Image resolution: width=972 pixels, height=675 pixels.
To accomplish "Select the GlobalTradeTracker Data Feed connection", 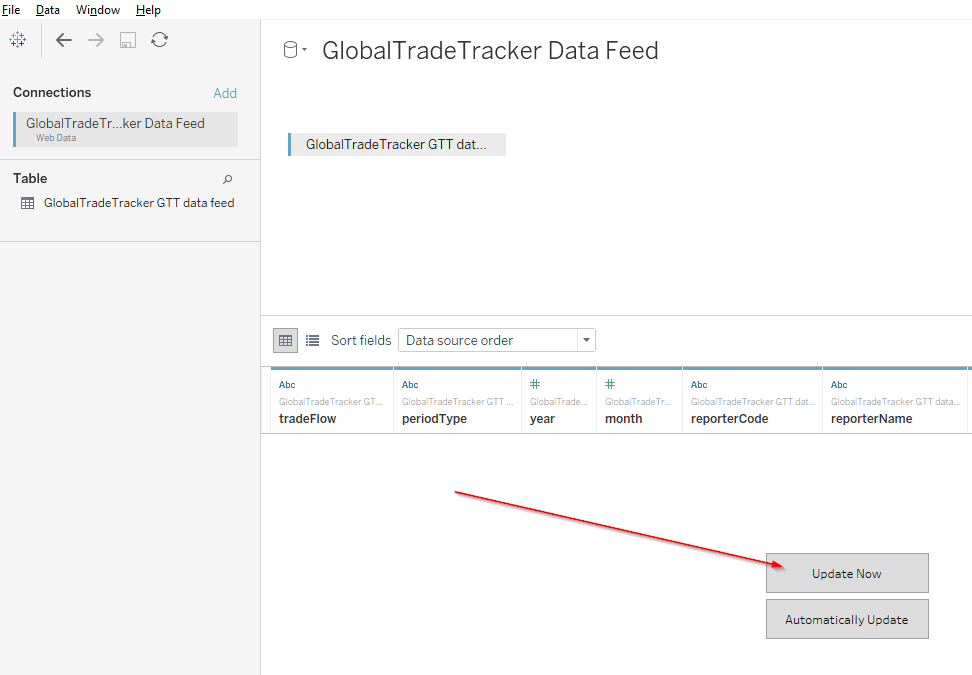I will pyautogui.click(x=125, y=130).
